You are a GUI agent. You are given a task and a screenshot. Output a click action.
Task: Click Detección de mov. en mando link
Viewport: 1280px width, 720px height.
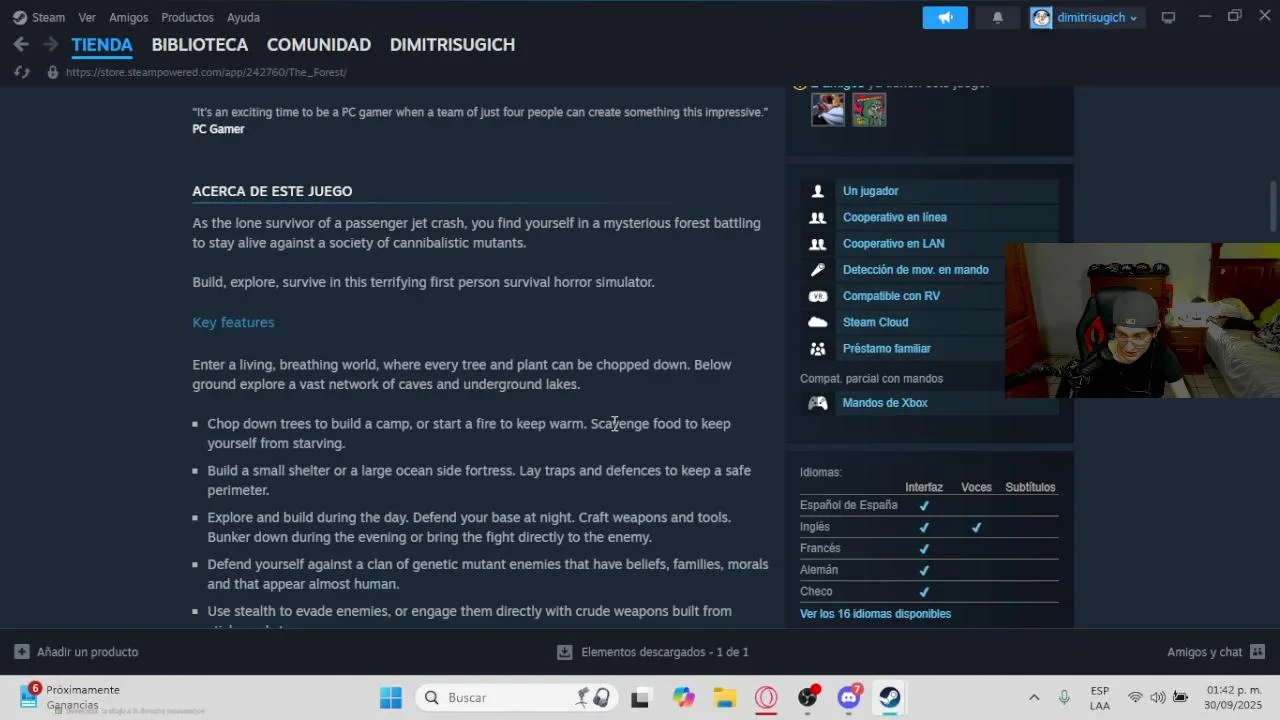[915, 270]
